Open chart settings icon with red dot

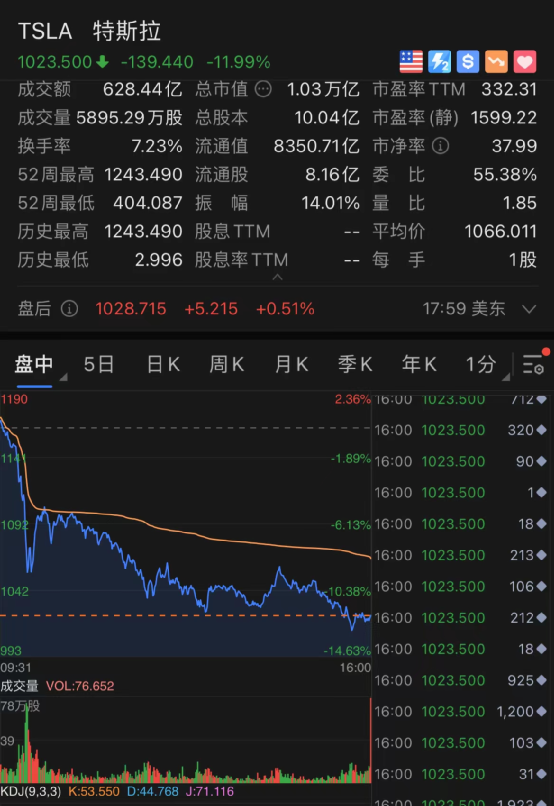534,363
